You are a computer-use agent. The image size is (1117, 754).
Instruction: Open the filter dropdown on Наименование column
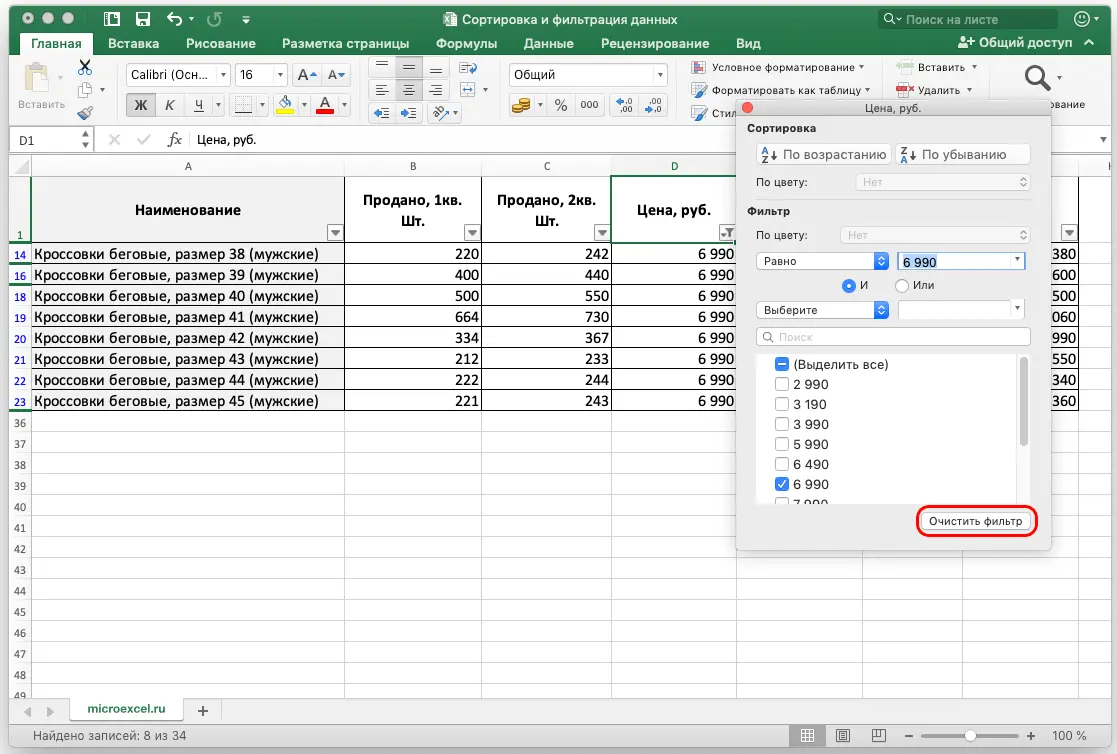[335, 232]
